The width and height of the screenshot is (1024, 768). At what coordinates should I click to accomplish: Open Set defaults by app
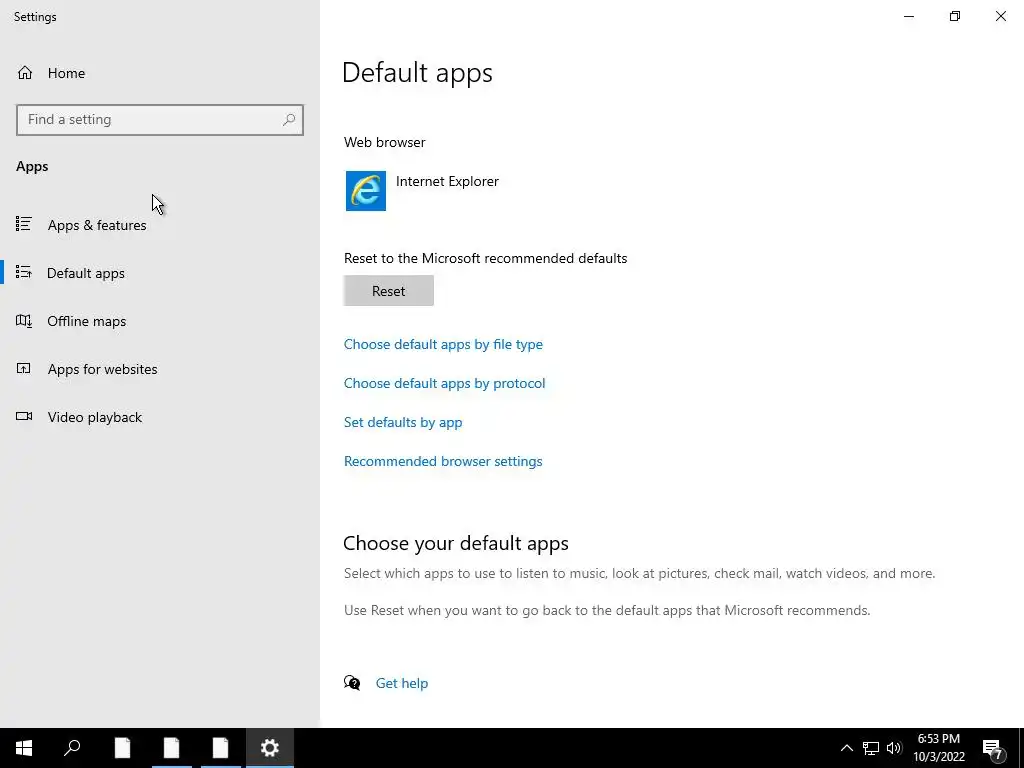click(403, 422)
